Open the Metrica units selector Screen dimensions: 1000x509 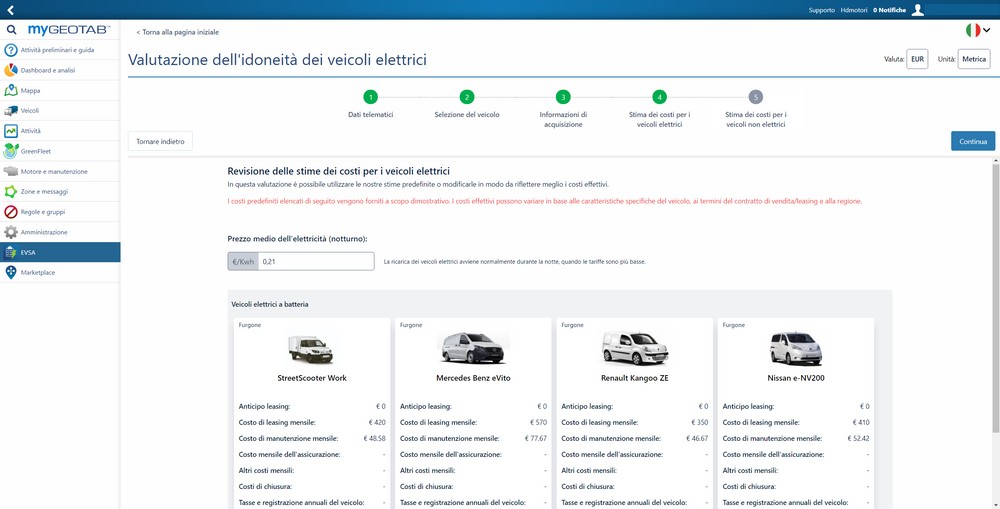pos(974,59)
